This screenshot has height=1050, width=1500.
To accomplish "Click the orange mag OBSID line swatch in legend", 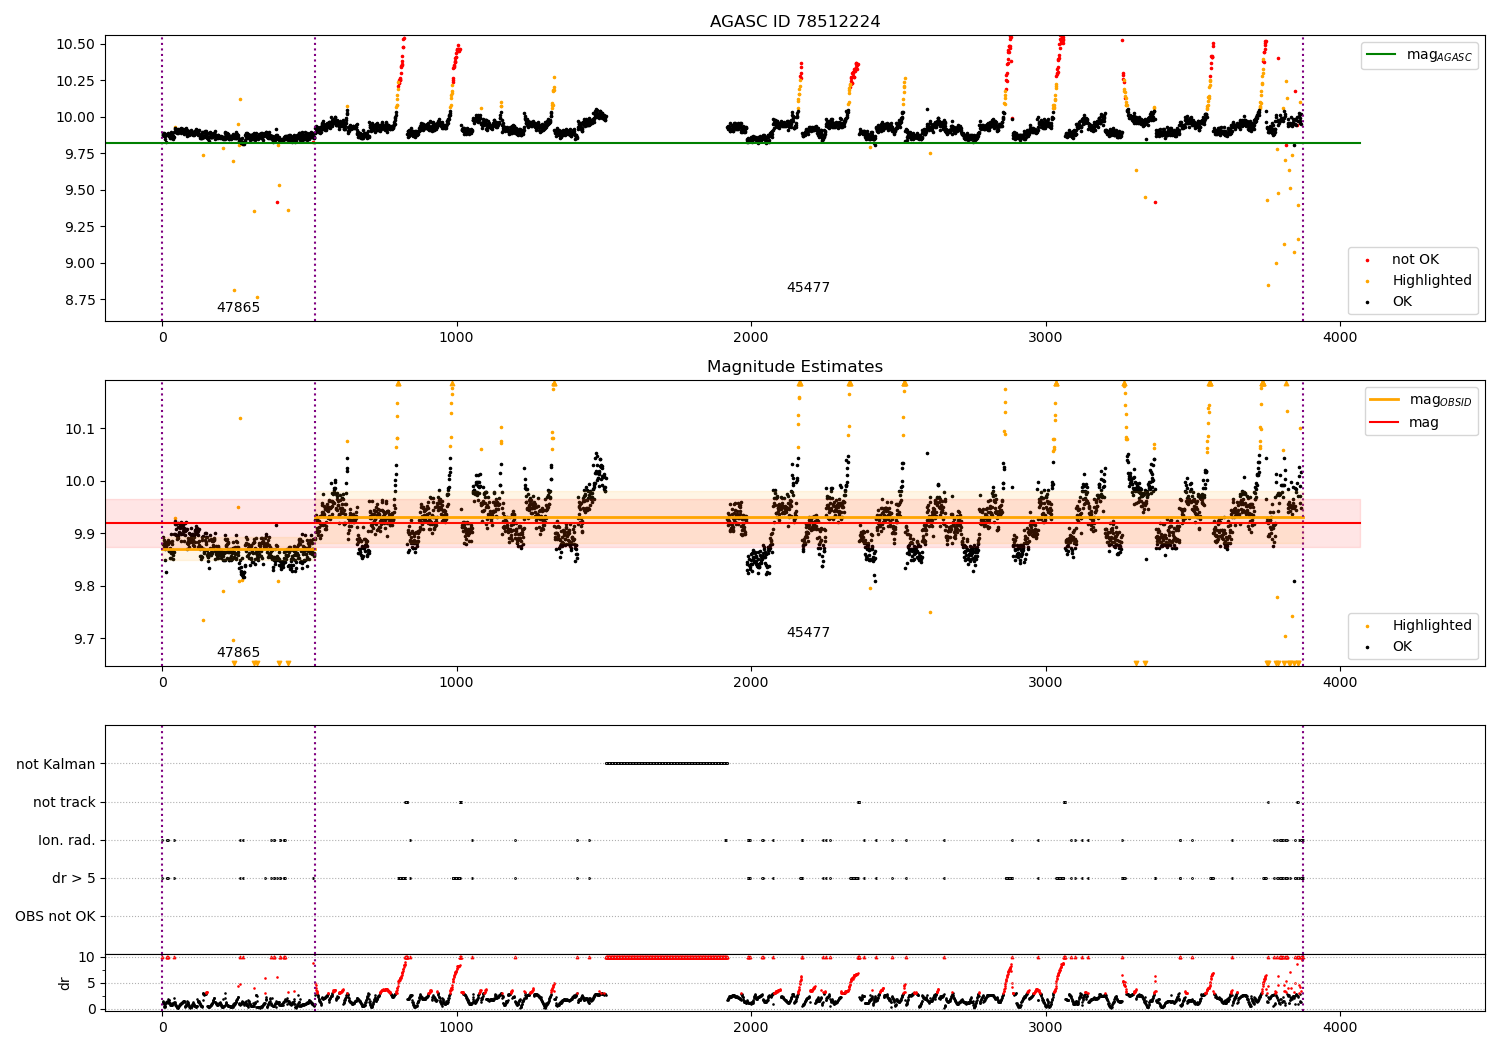I will point(1385,400).
